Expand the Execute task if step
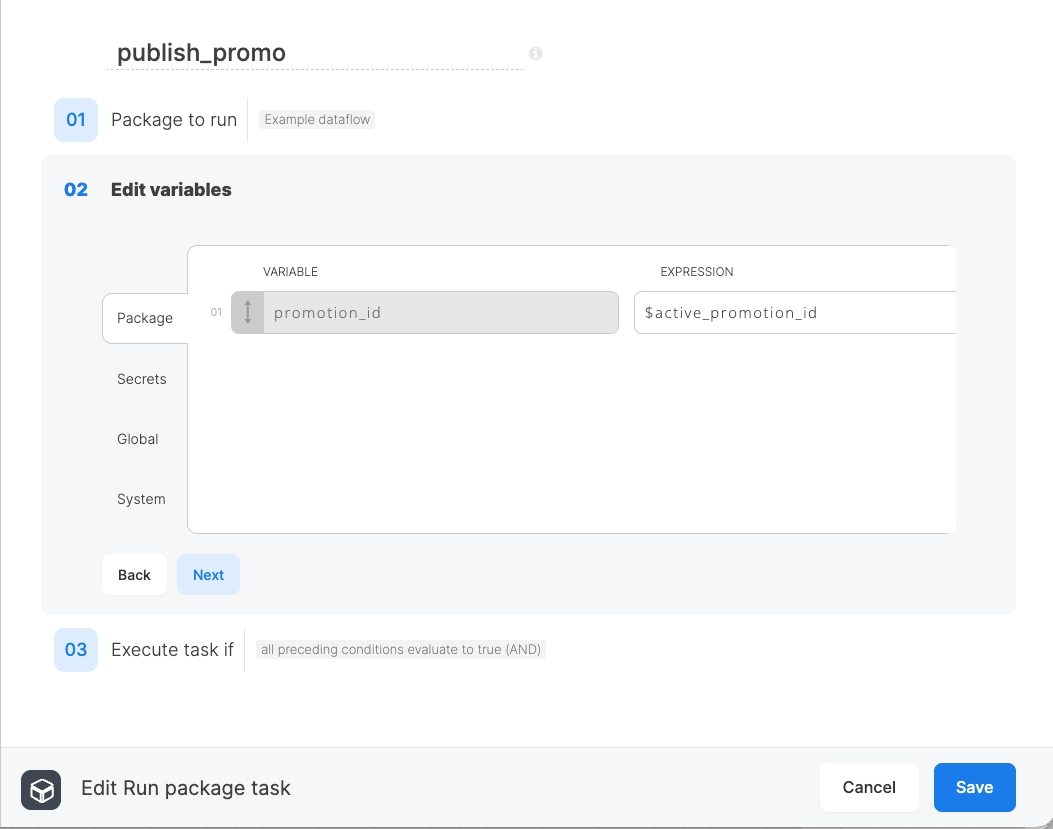This screenshot has height=829, width=1053. (x=172, y=650)
